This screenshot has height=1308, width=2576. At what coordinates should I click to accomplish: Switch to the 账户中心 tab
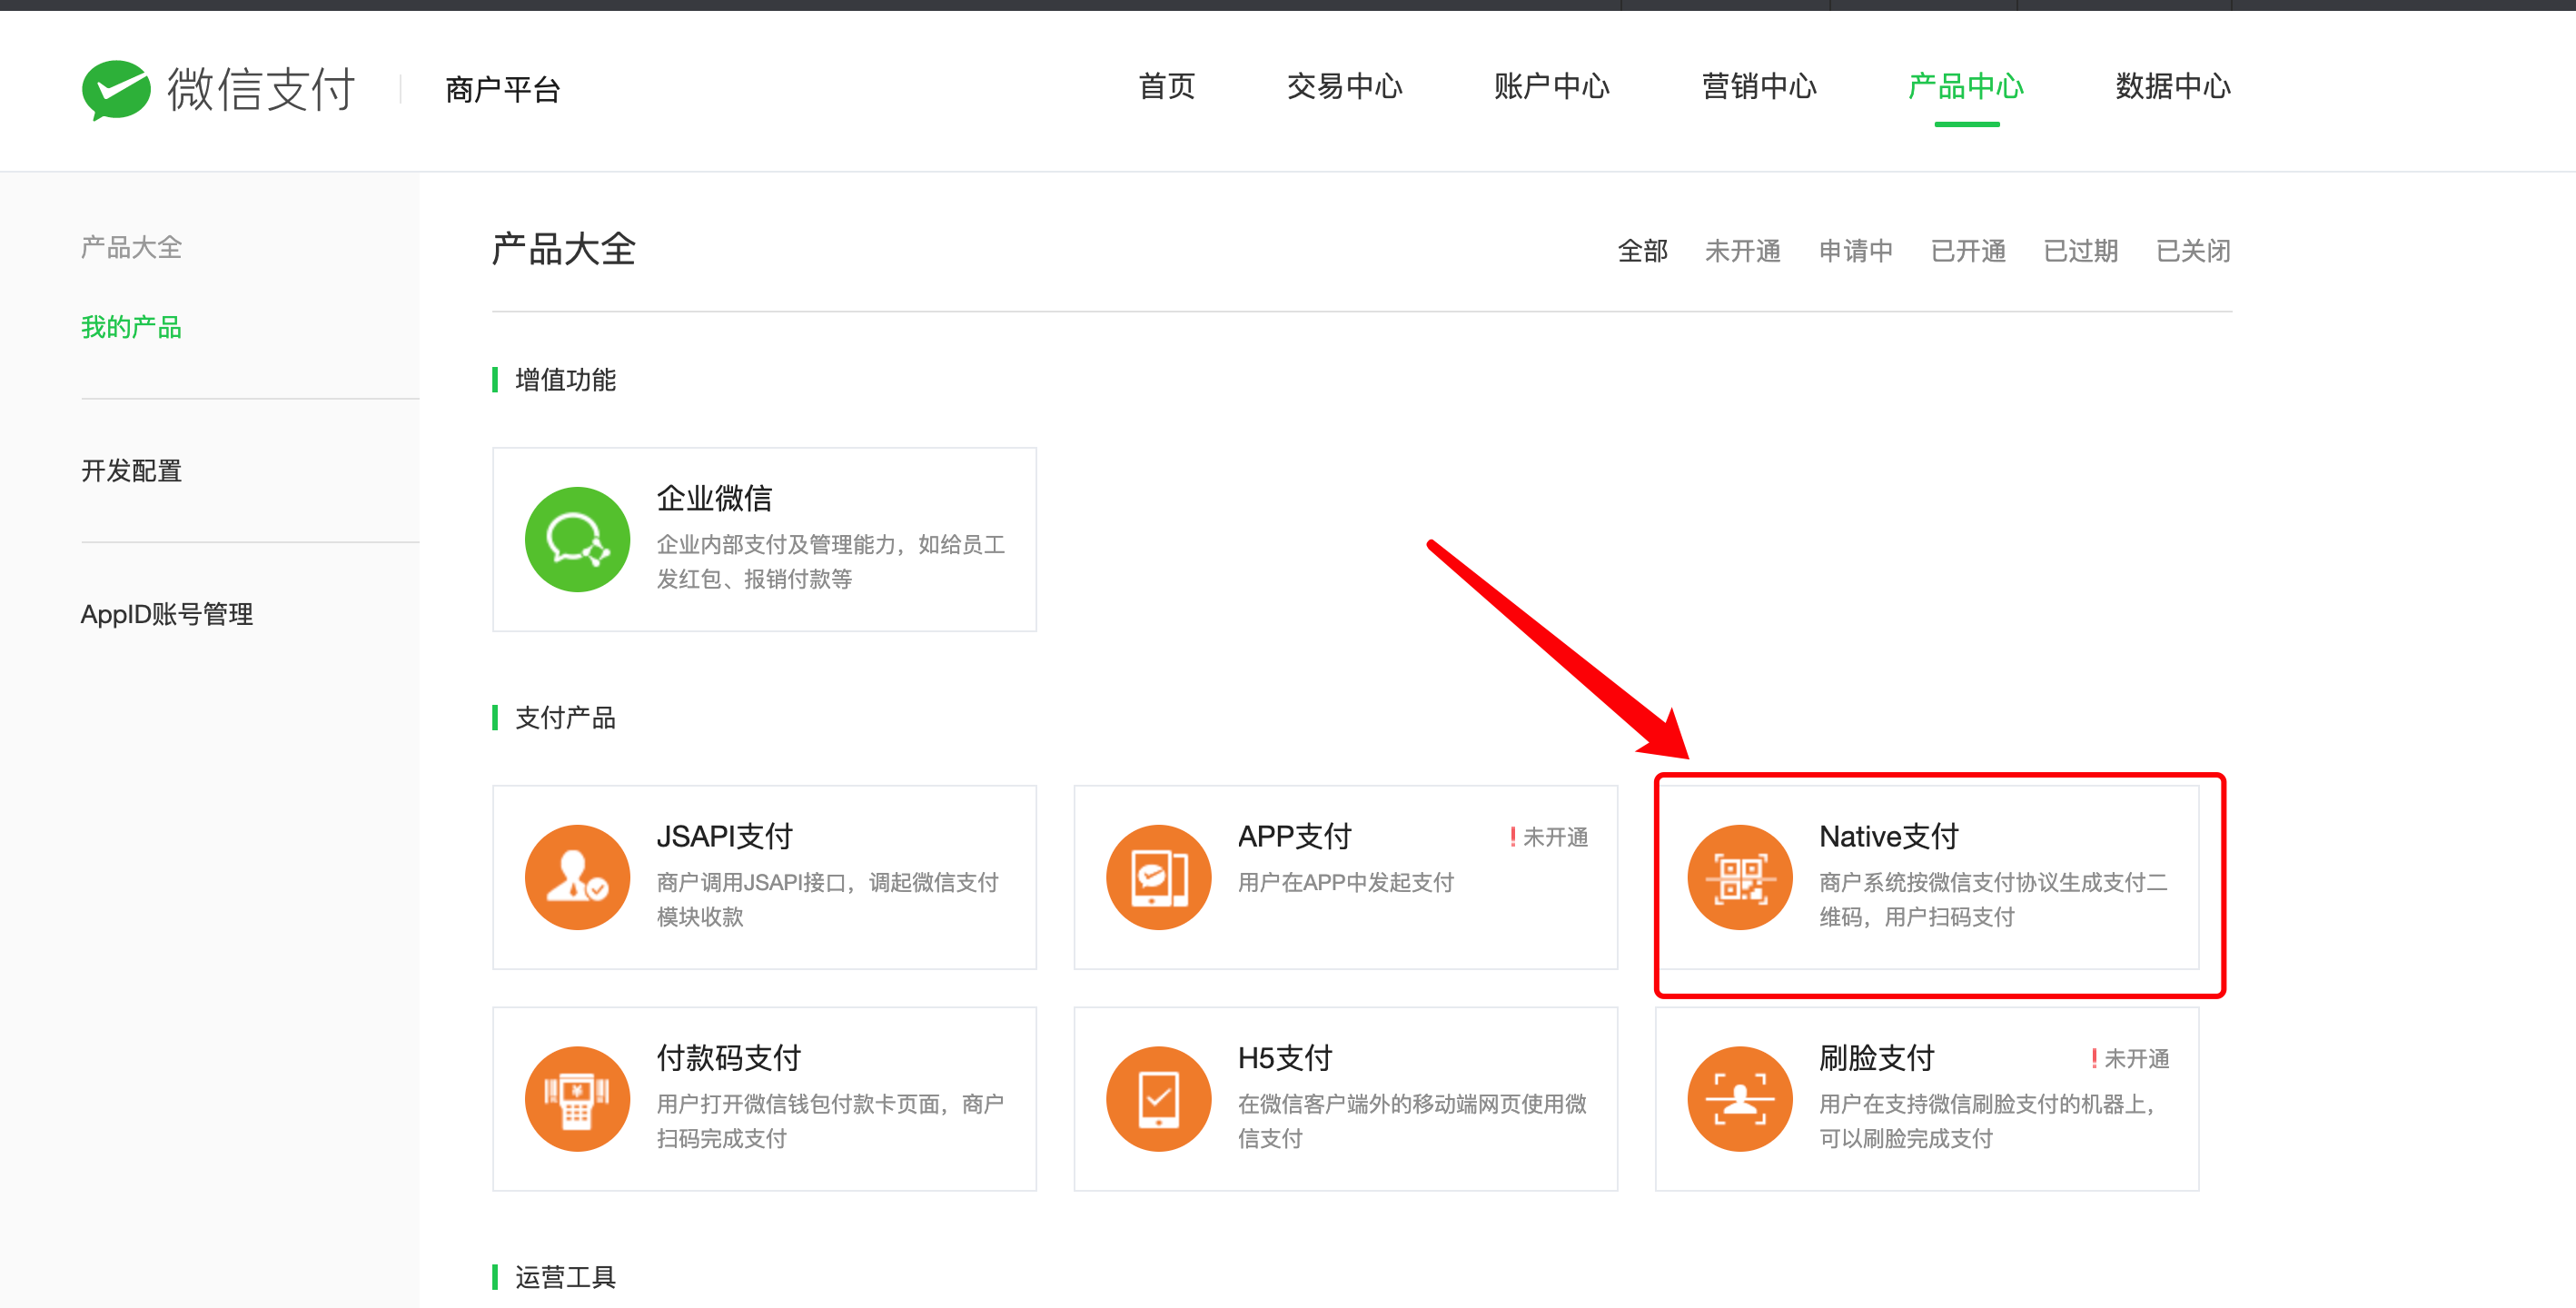(1551, 87)
